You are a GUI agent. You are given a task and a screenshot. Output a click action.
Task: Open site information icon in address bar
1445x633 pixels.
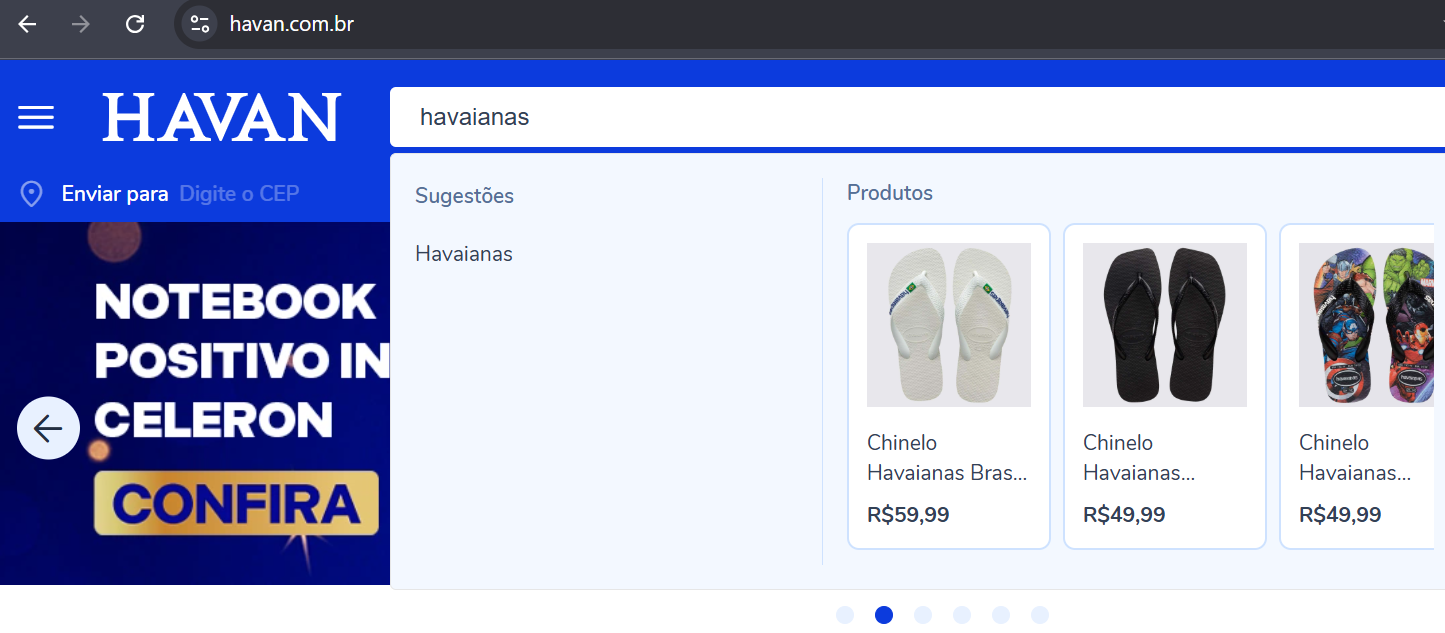click(x=200, y=24)
